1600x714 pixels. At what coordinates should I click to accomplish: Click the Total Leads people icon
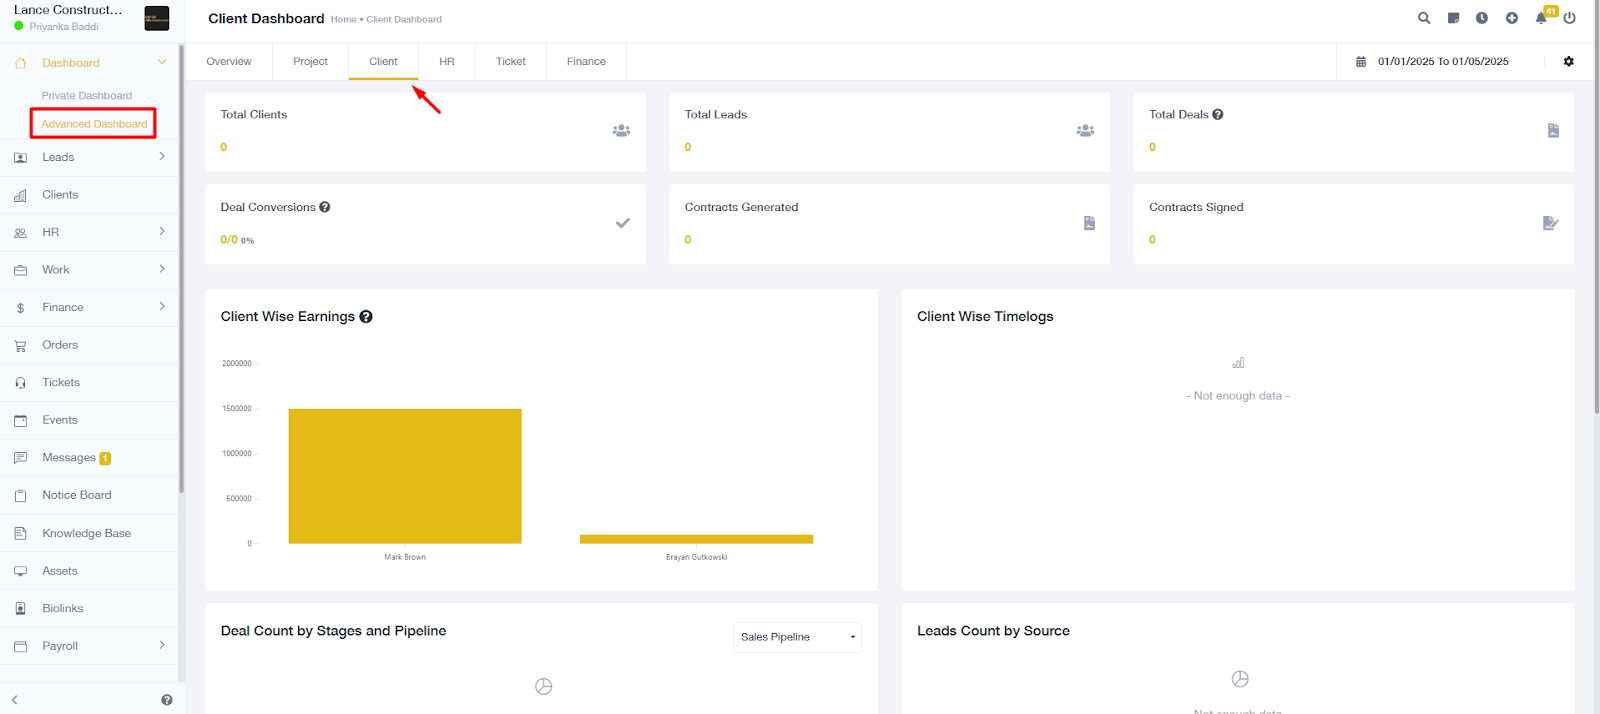tap(1085, 130)
